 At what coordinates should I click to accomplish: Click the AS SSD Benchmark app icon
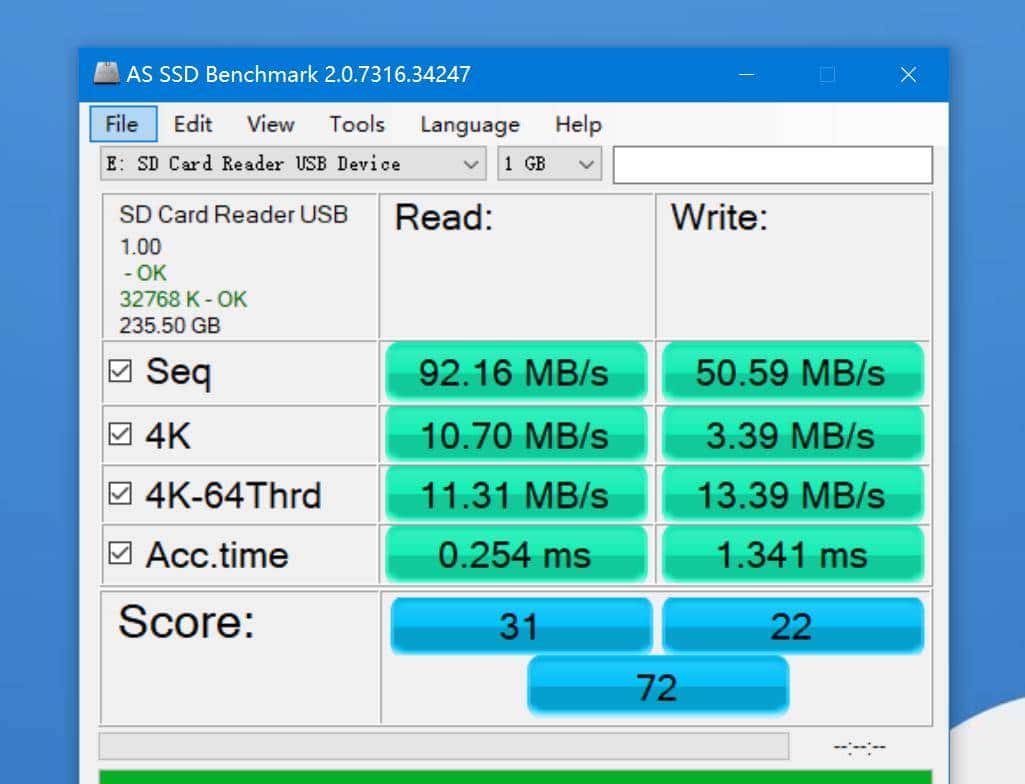[x=106, y=74]
